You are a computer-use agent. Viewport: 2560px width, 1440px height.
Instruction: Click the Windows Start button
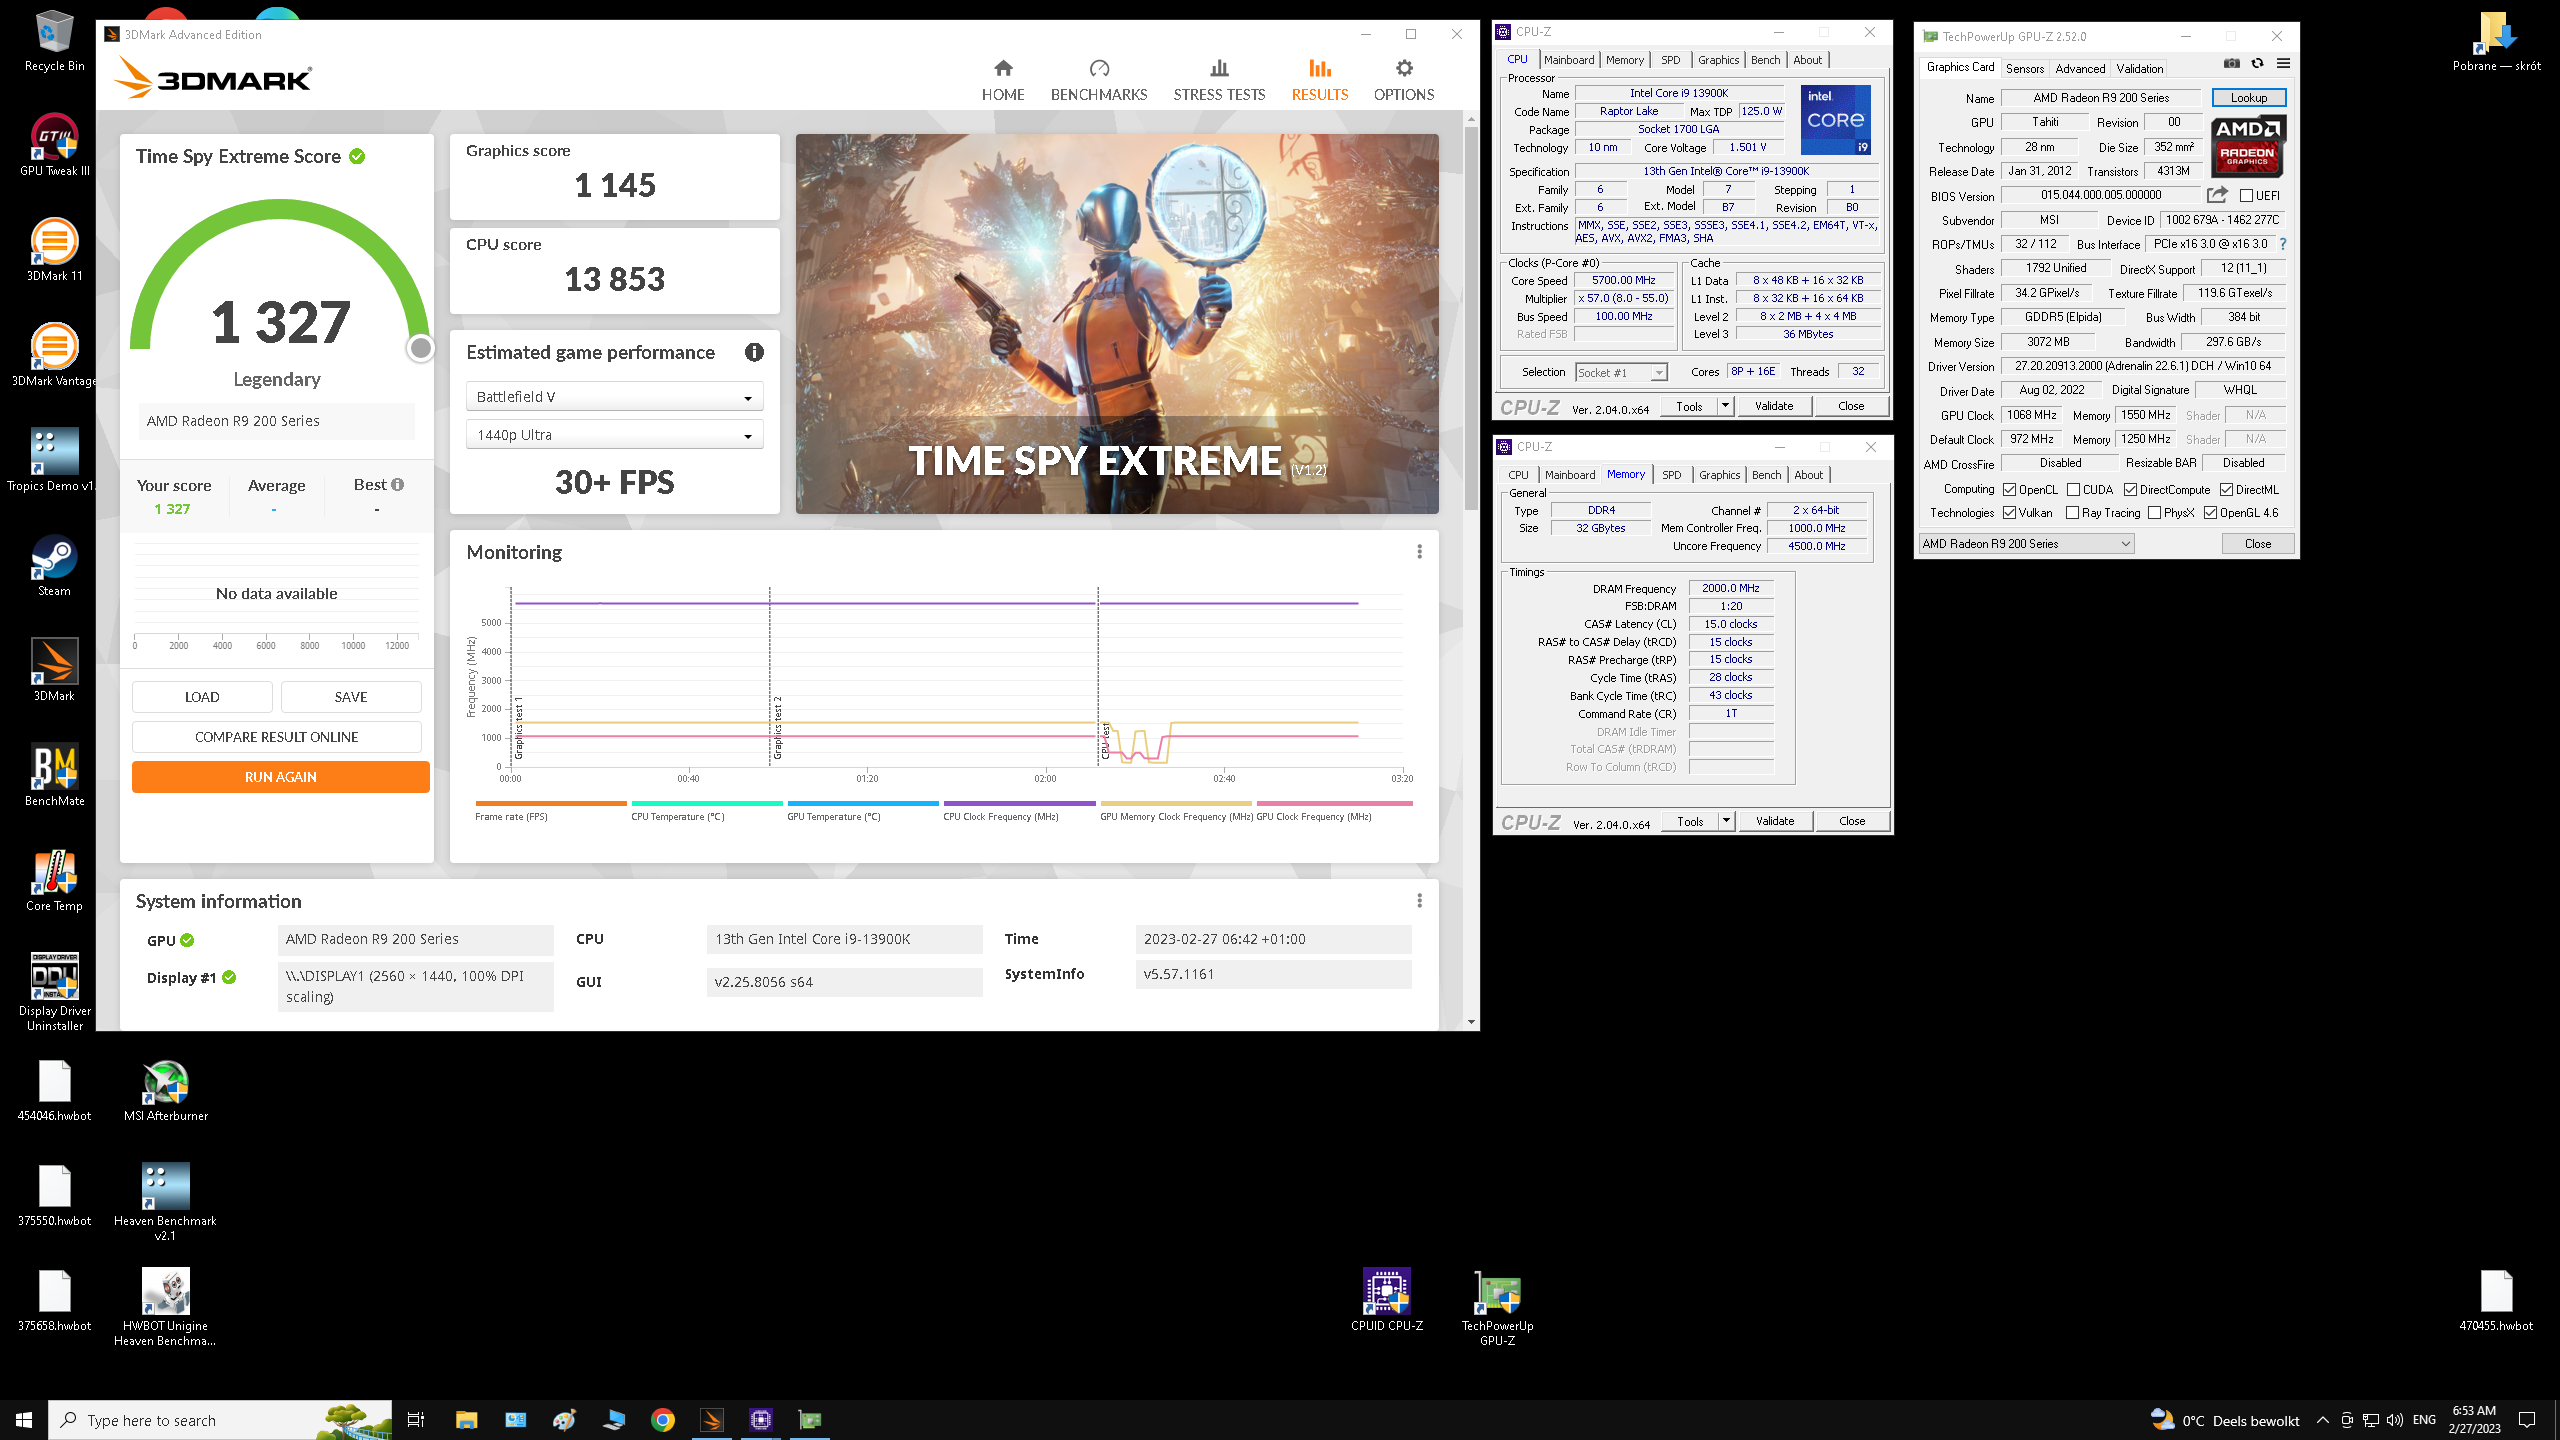[24, 1420]
